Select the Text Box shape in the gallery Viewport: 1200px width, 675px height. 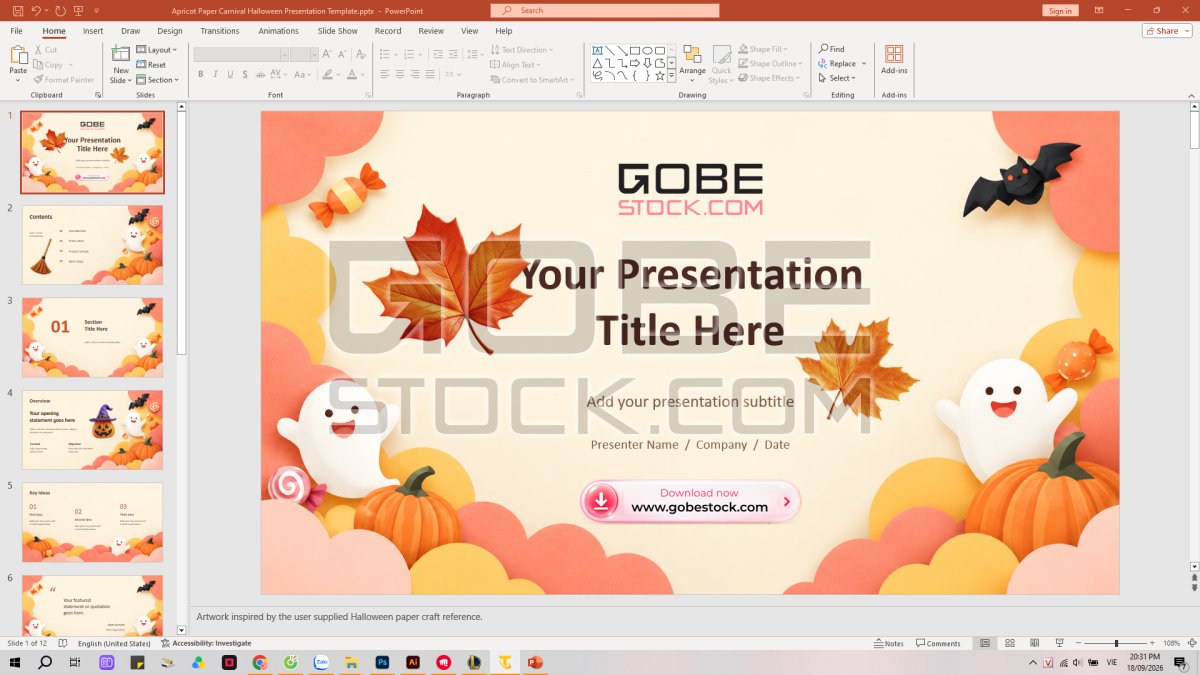tap(597, 50)
